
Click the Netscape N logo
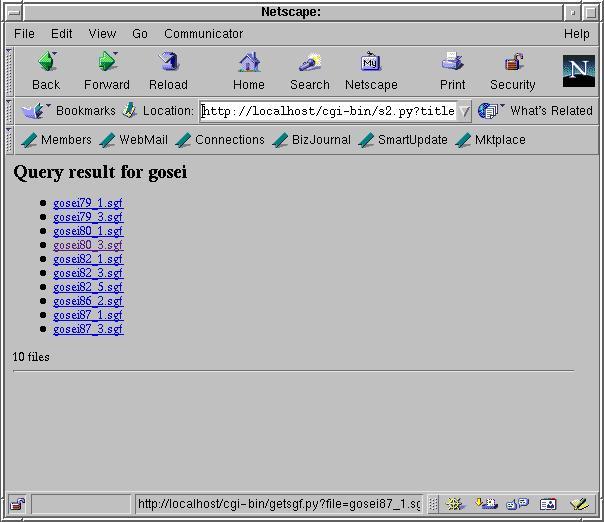coord(578,70)
